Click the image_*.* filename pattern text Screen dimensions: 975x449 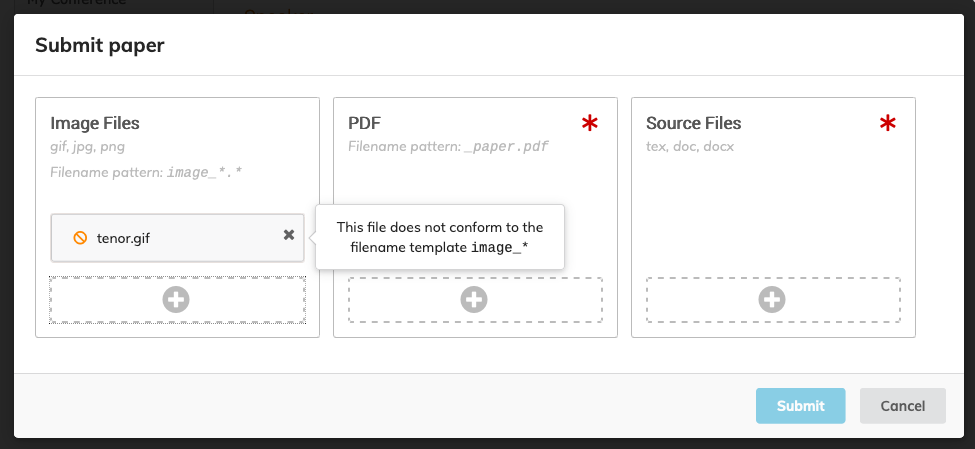(205, 172)
